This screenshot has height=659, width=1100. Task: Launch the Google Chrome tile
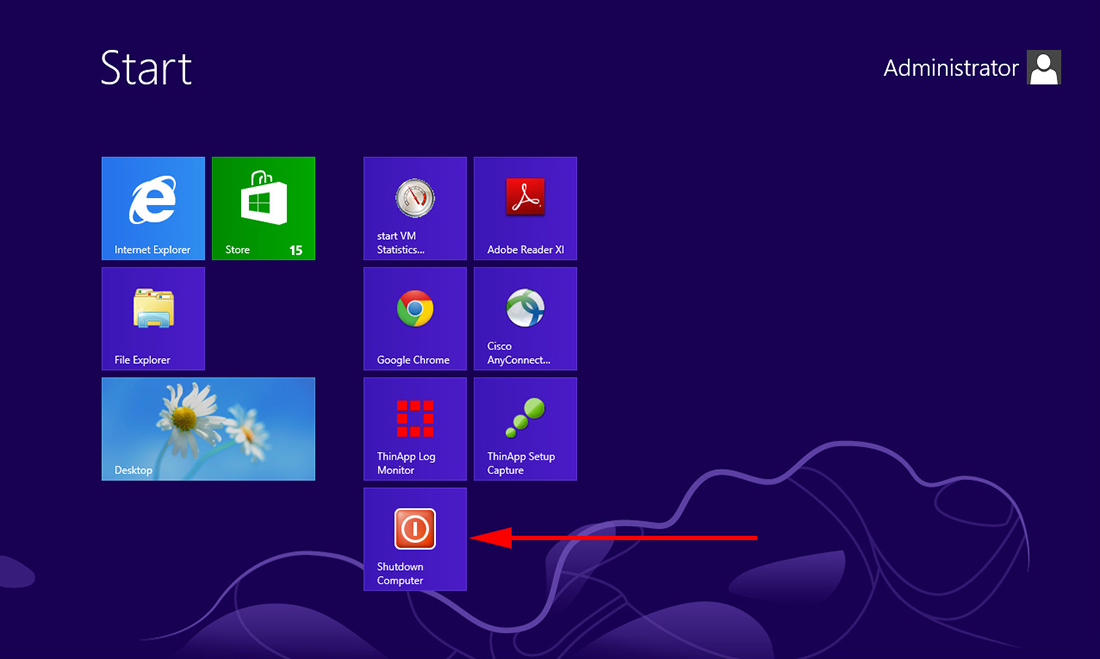click(415, 319)
